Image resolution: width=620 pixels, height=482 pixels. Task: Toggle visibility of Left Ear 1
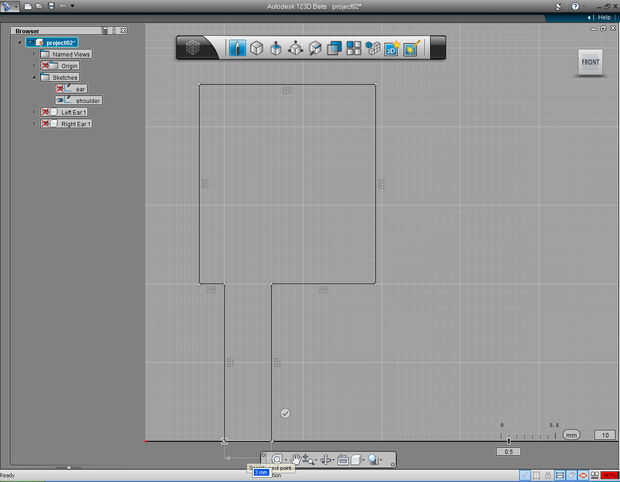click(45, 112)
